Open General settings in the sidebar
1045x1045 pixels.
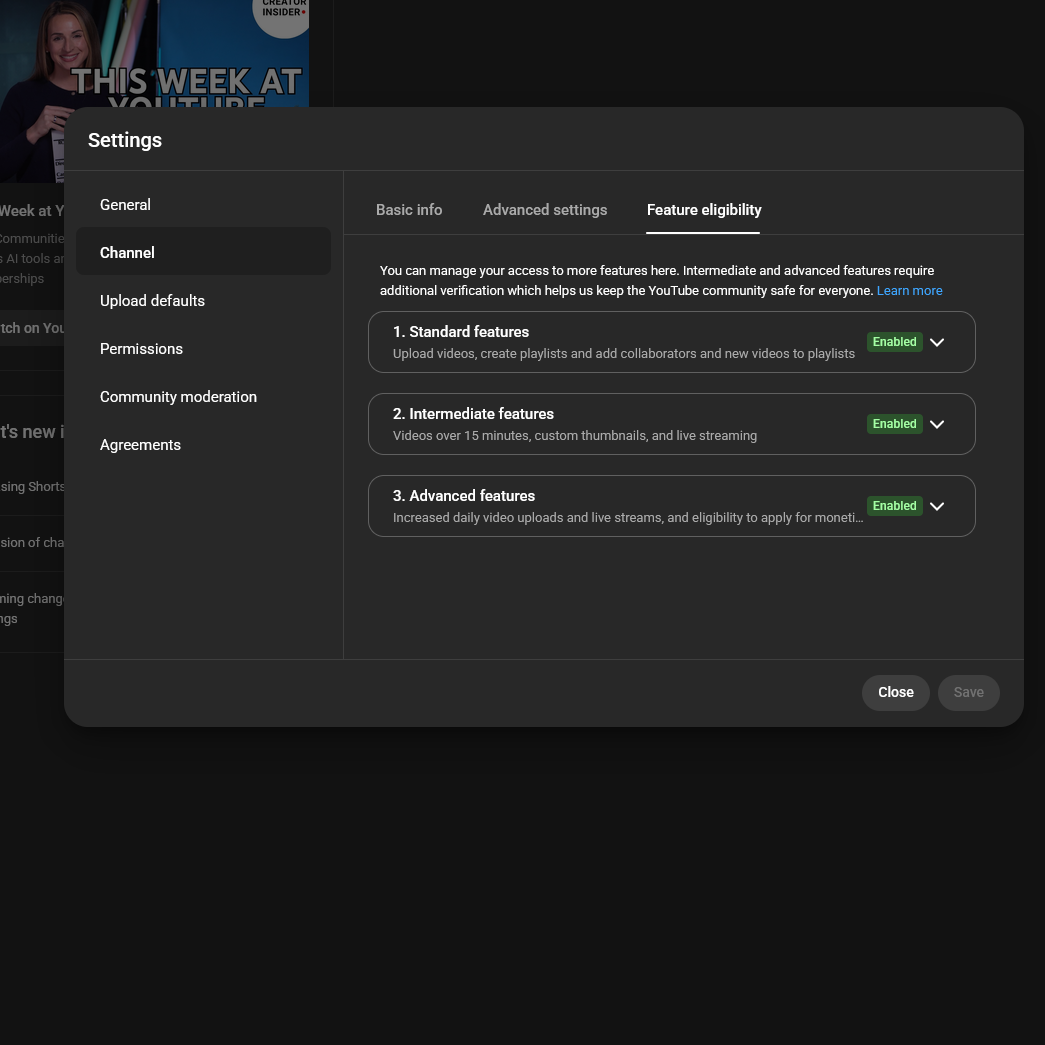tap(126, 205)
